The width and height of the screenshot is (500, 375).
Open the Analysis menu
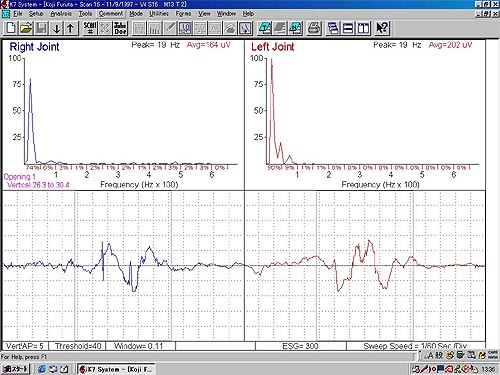tap(61, 14)
